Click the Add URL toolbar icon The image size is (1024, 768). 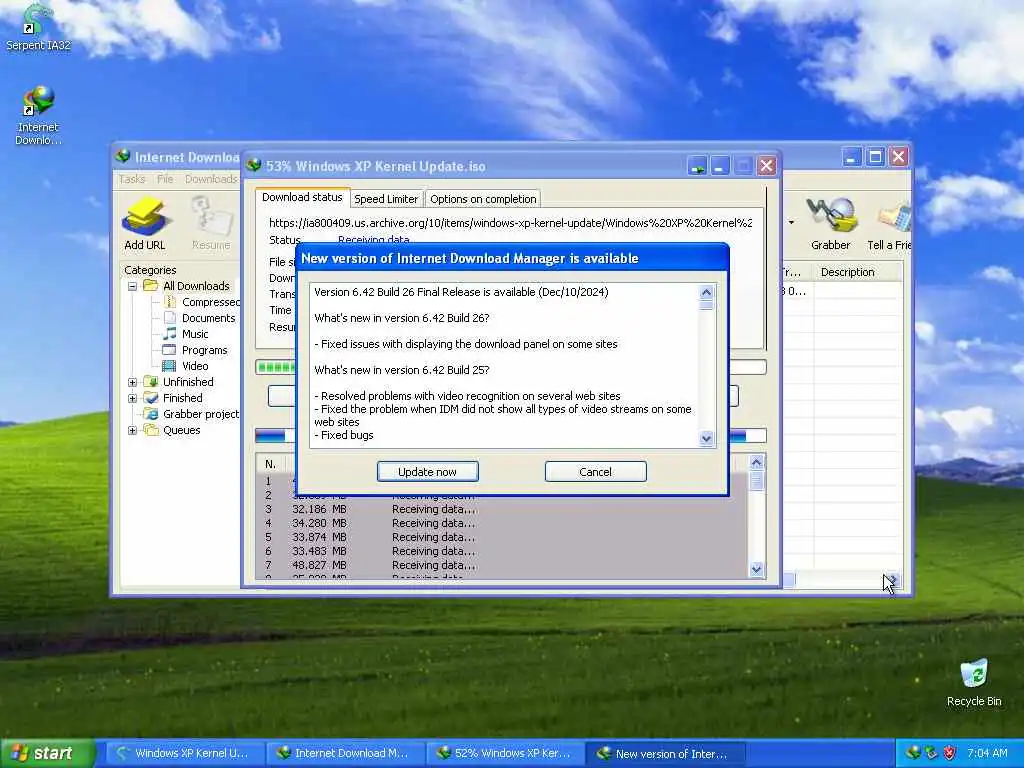[x=144, y=224]
